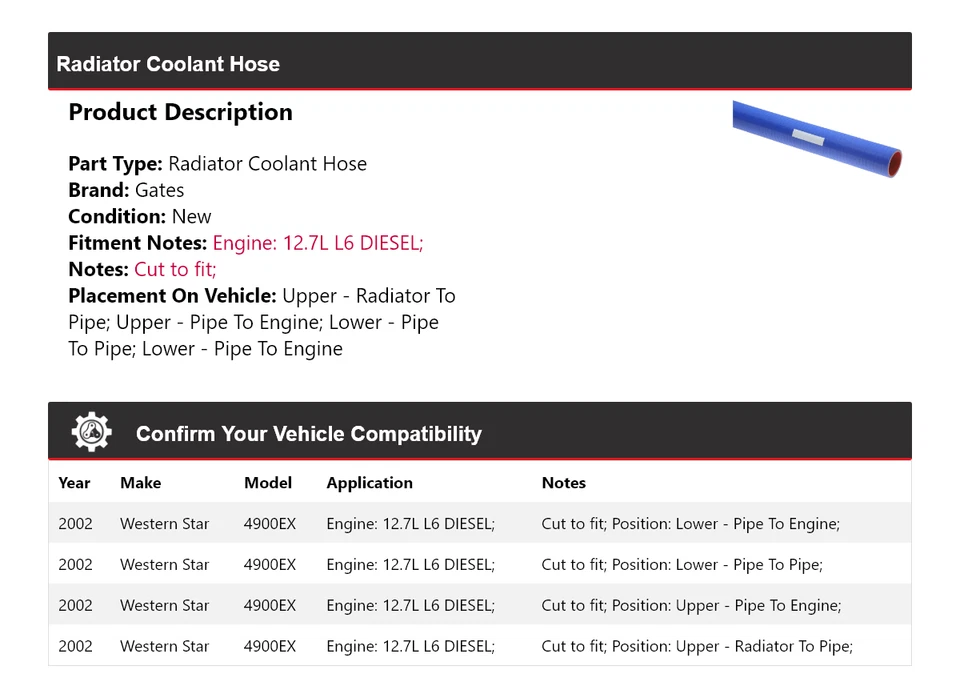Image resolution: width=960 pixels, height=698 pixels.
Task: Select the Upper - Radiator To Pipe row
Action: pyautogui.click(x=479, y=645)
